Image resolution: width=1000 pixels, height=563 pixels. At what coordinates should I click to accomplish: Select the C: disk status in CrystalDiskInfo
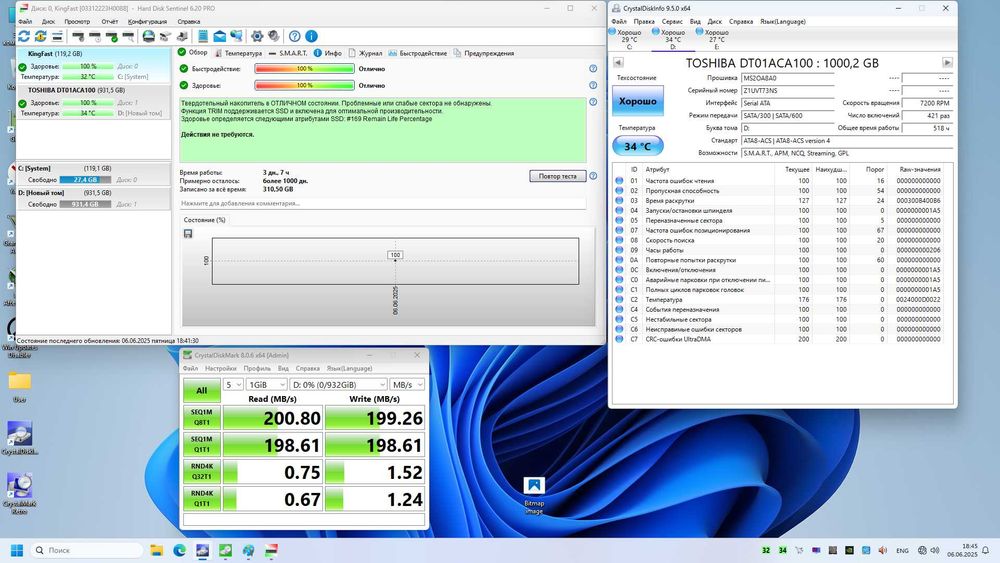pos(629,39)
